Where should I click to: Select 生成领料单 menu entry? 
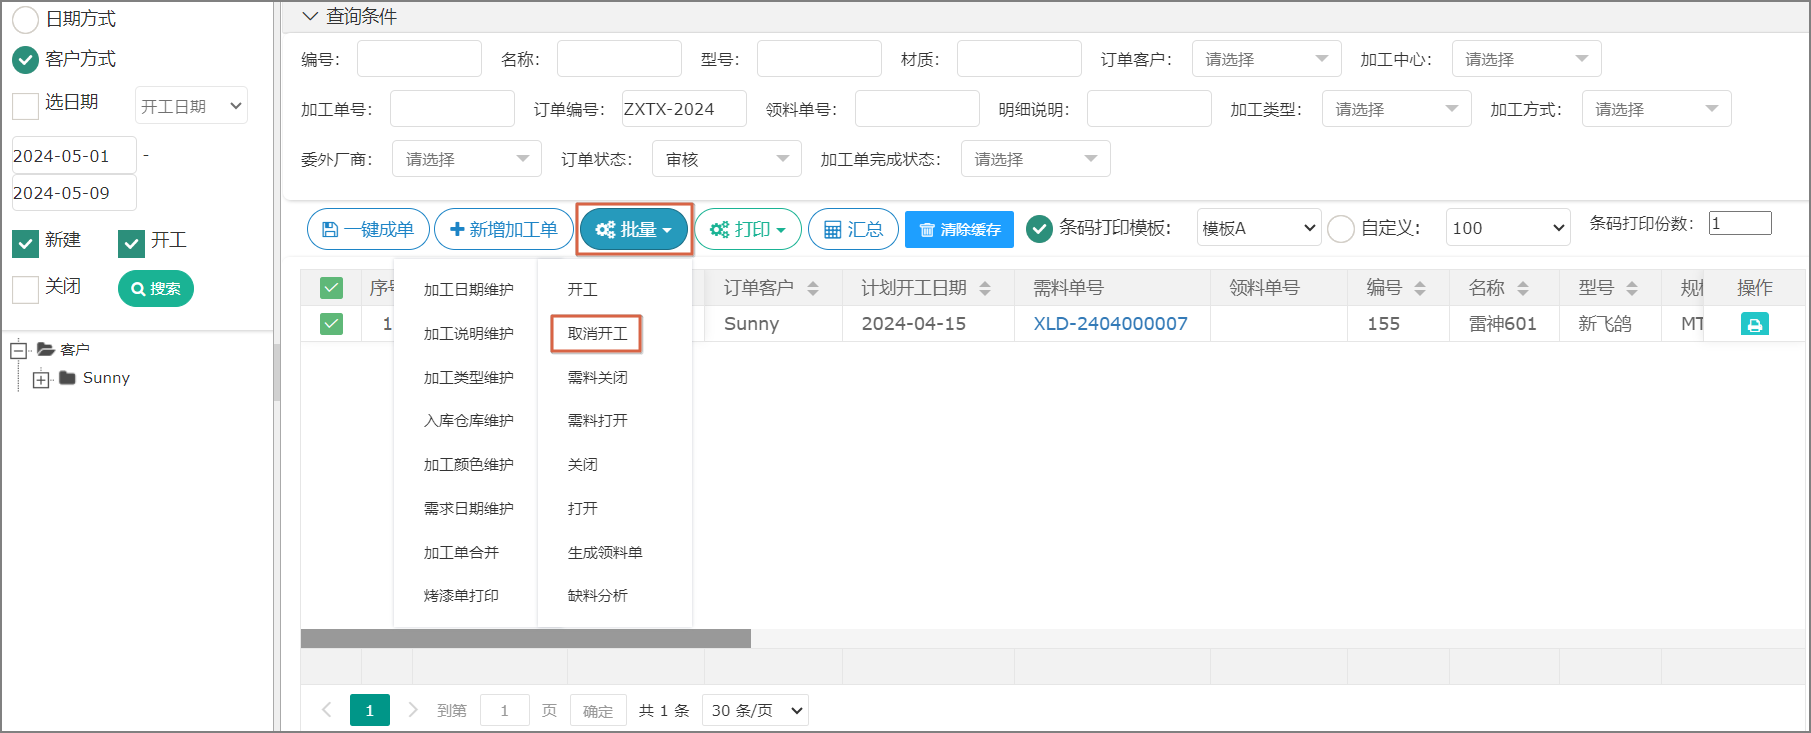pyautogui.click(x=605, y=552)
